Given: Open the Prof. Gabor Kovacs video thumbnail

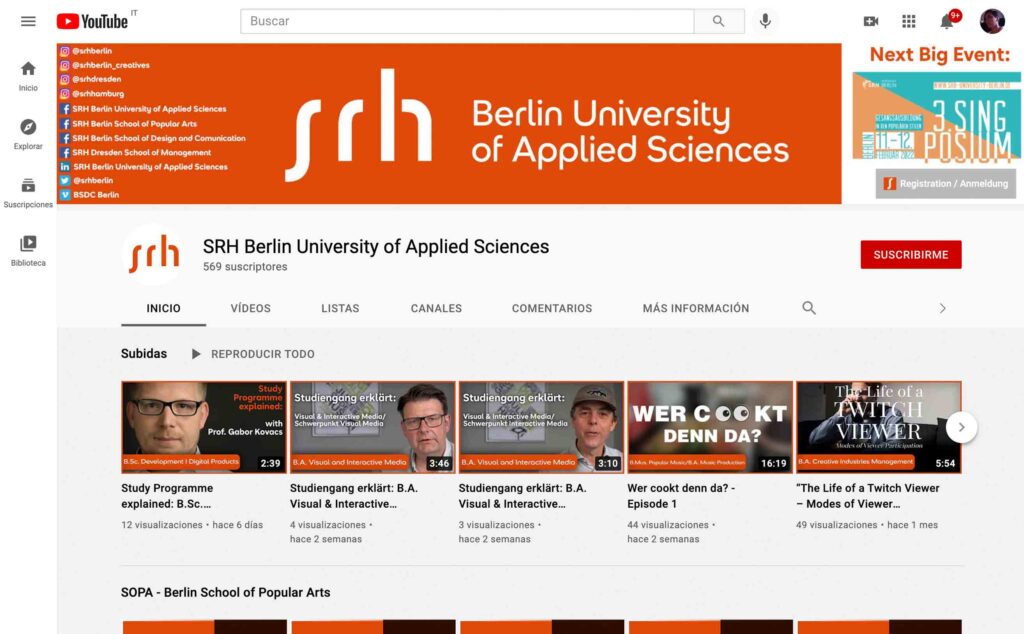Looking at the screenshot, I should coord(204,427).
